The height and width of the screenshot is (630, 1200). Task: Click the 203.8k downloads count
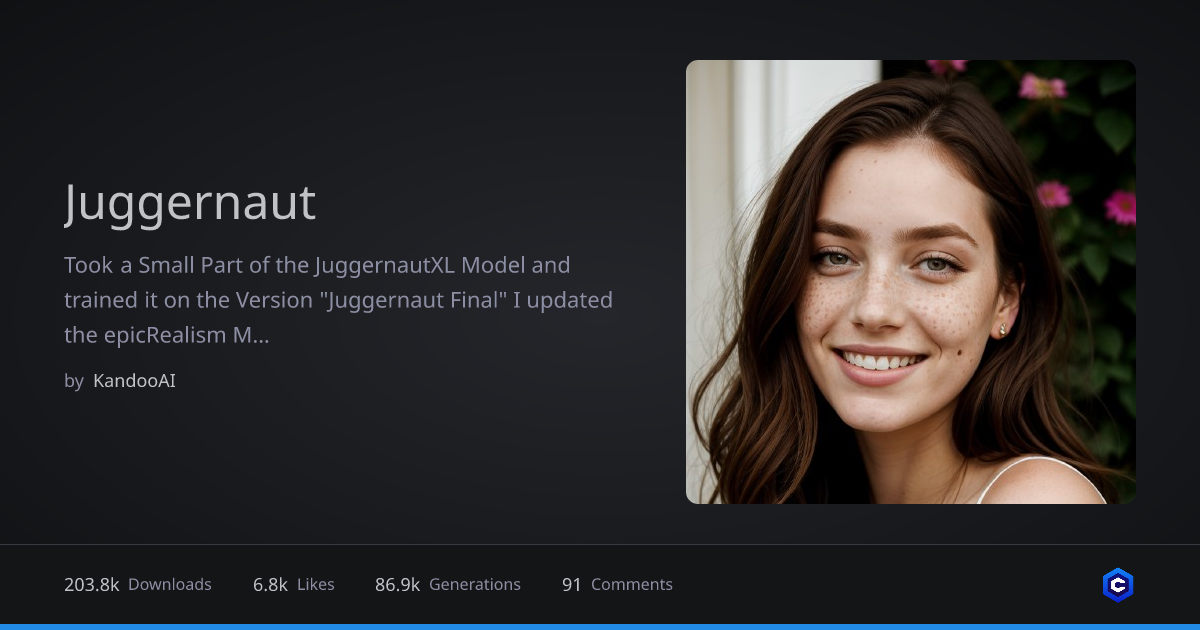[x=92, y=585]
